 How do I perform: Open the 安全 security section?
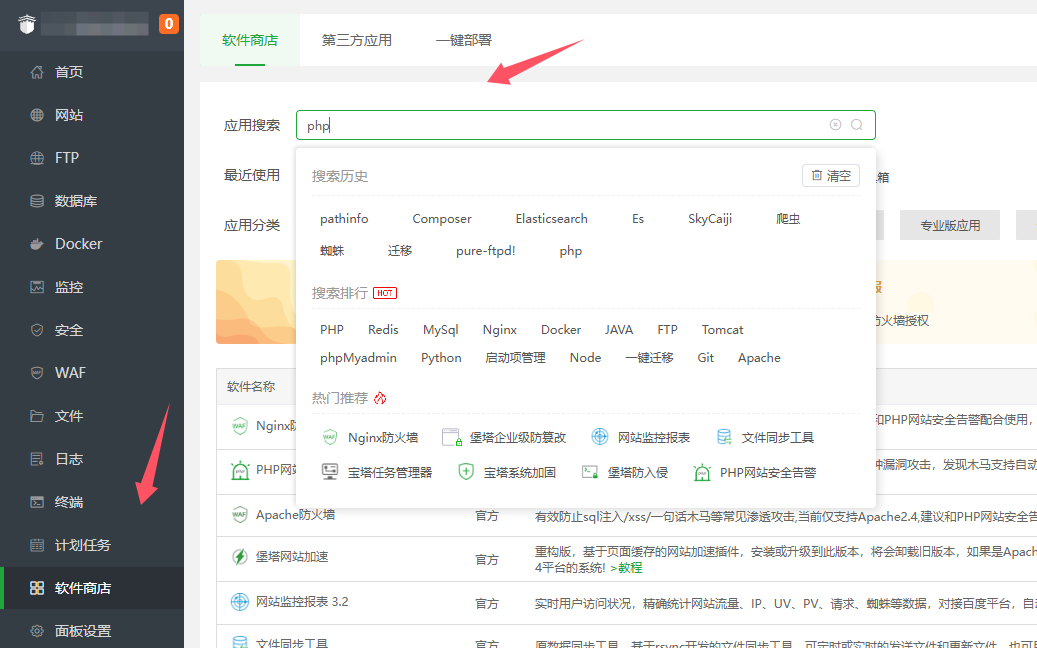[x=69, y=330]
